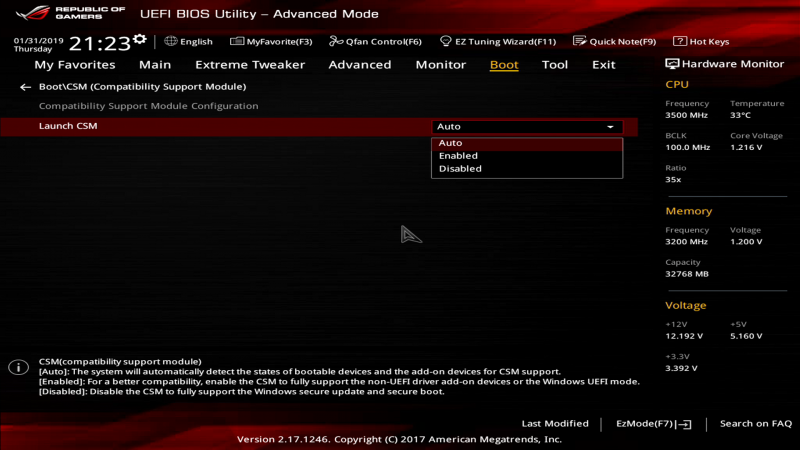The width and height of the screenshot is (800, 450).
Task: Select Auto in the Launch CSM list
Action: pyautogui.click(x=527, y=143)
